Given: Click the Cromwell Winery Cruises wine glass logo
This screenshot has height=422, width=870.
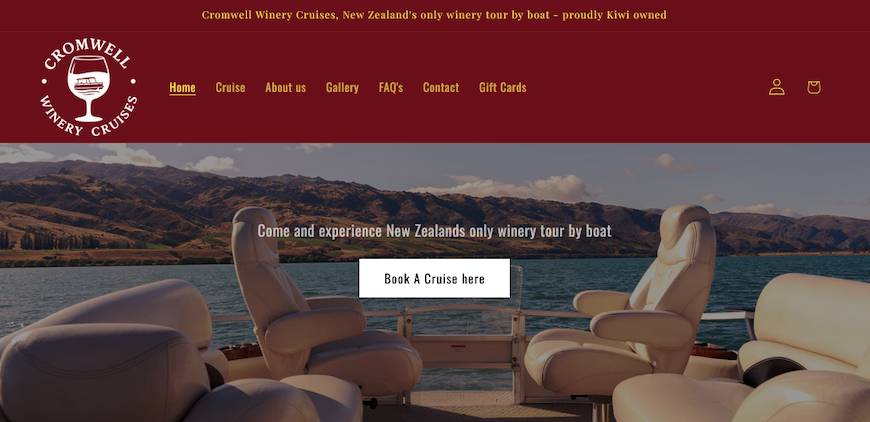Looking at the screenshot, I should click(89, 88).
